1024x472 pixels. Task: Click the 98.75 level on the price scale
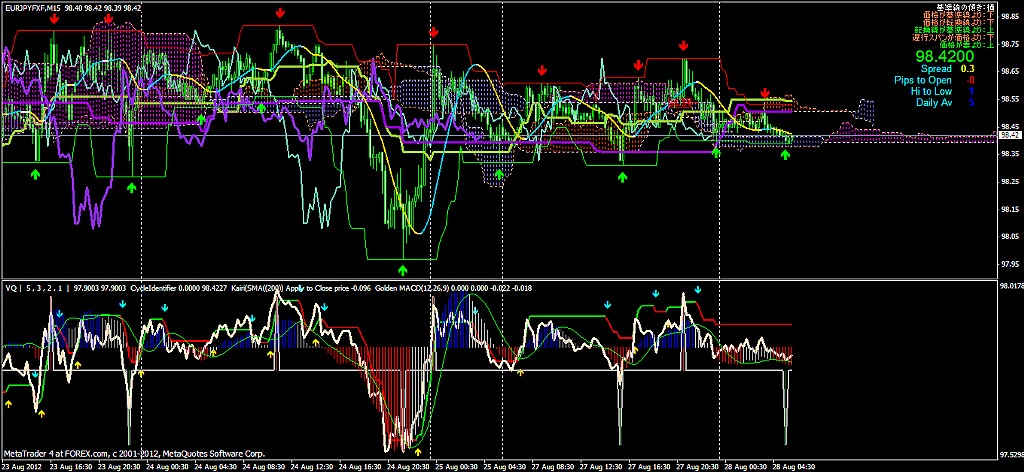click(x=1010, y=42)
